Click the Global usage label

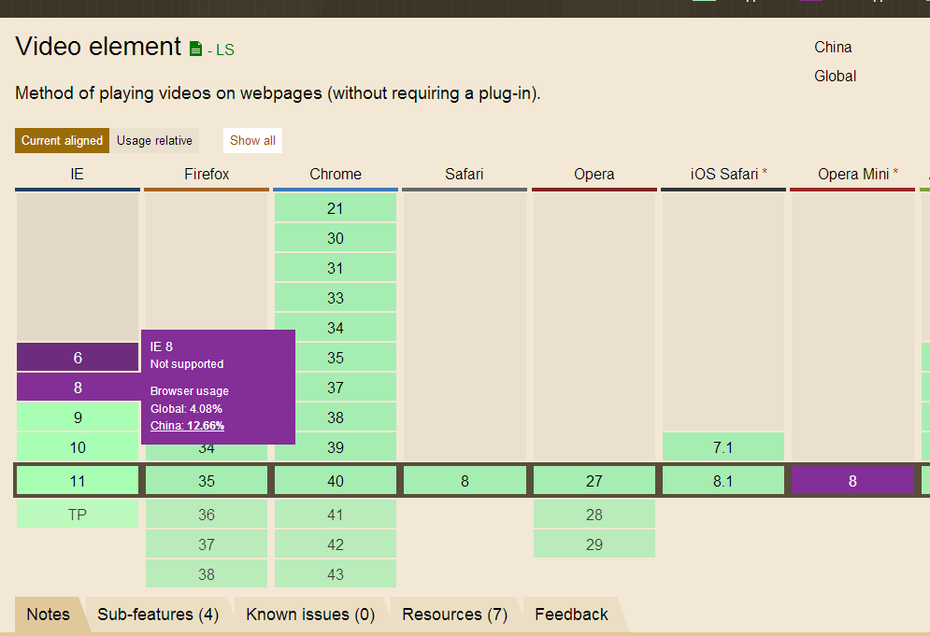point(835,76)
